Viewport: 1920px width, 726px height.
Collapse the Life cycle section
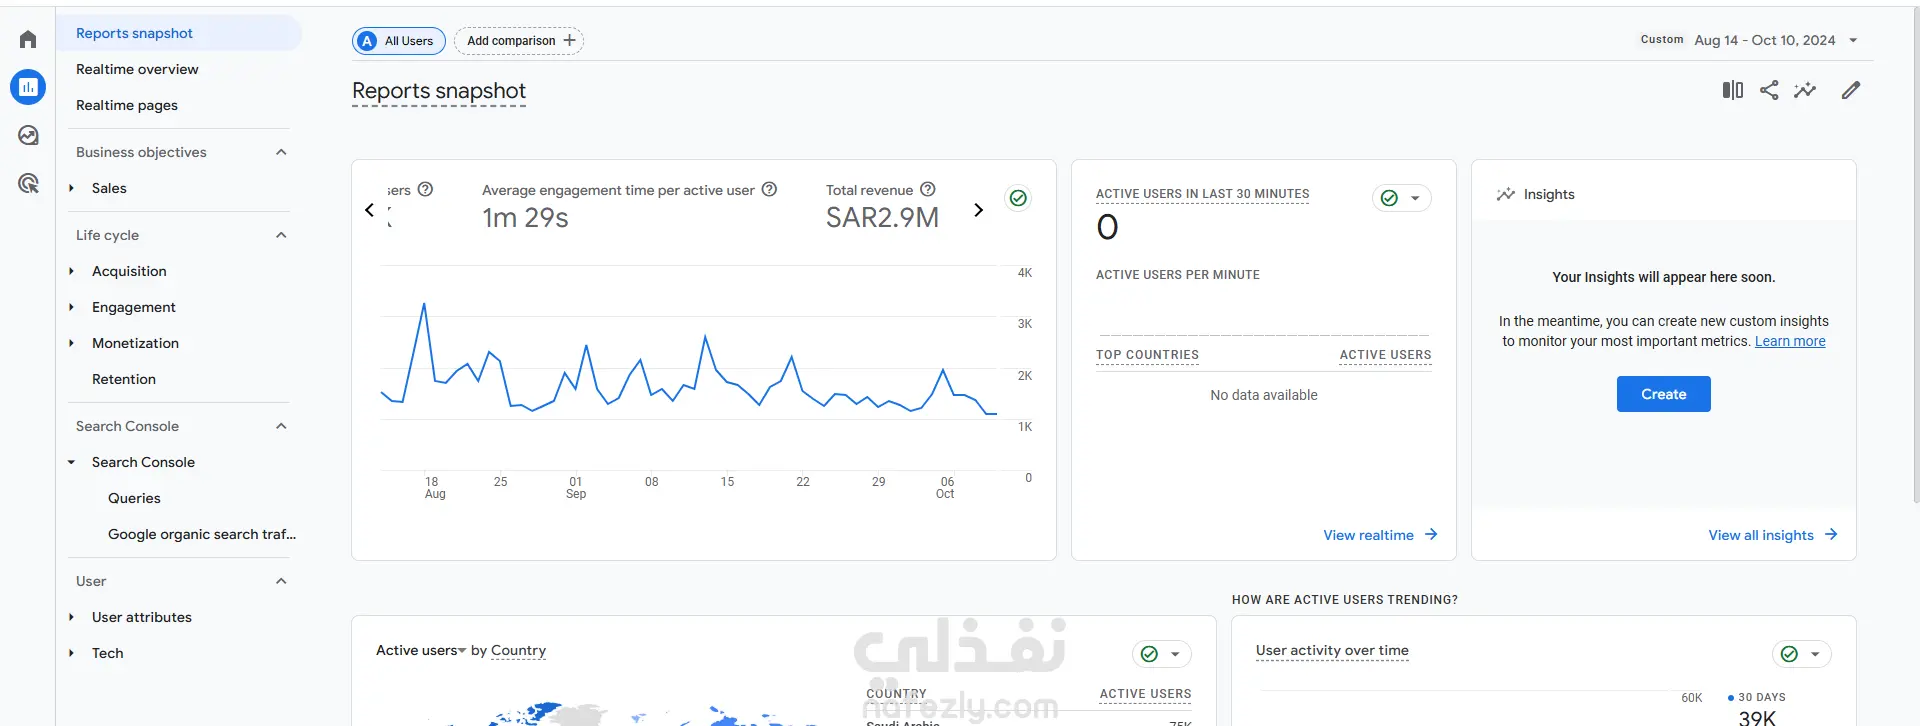281,235
